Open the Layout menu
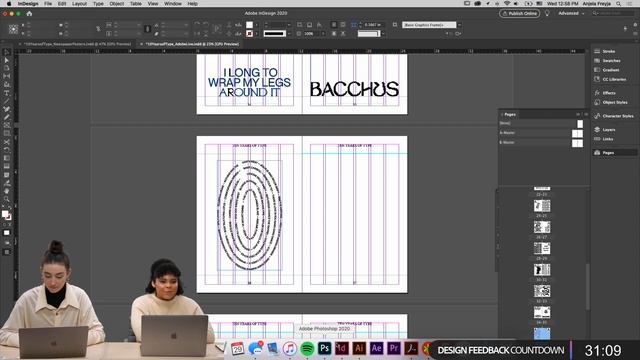 pos(79,4)
